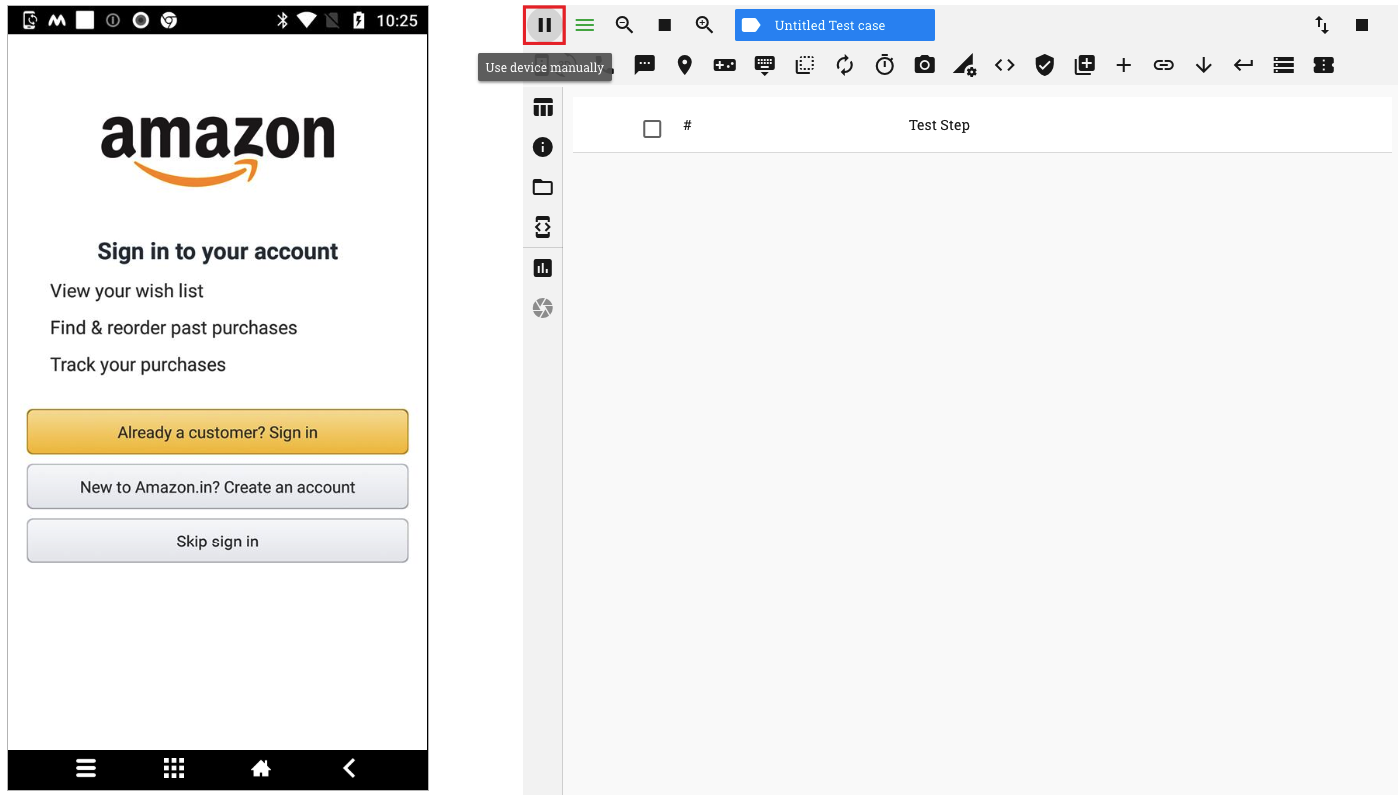Image resolution: width=1398 pixels, height=803 pixels.
Task: Zoom in the device view
Action: (705, 25)
